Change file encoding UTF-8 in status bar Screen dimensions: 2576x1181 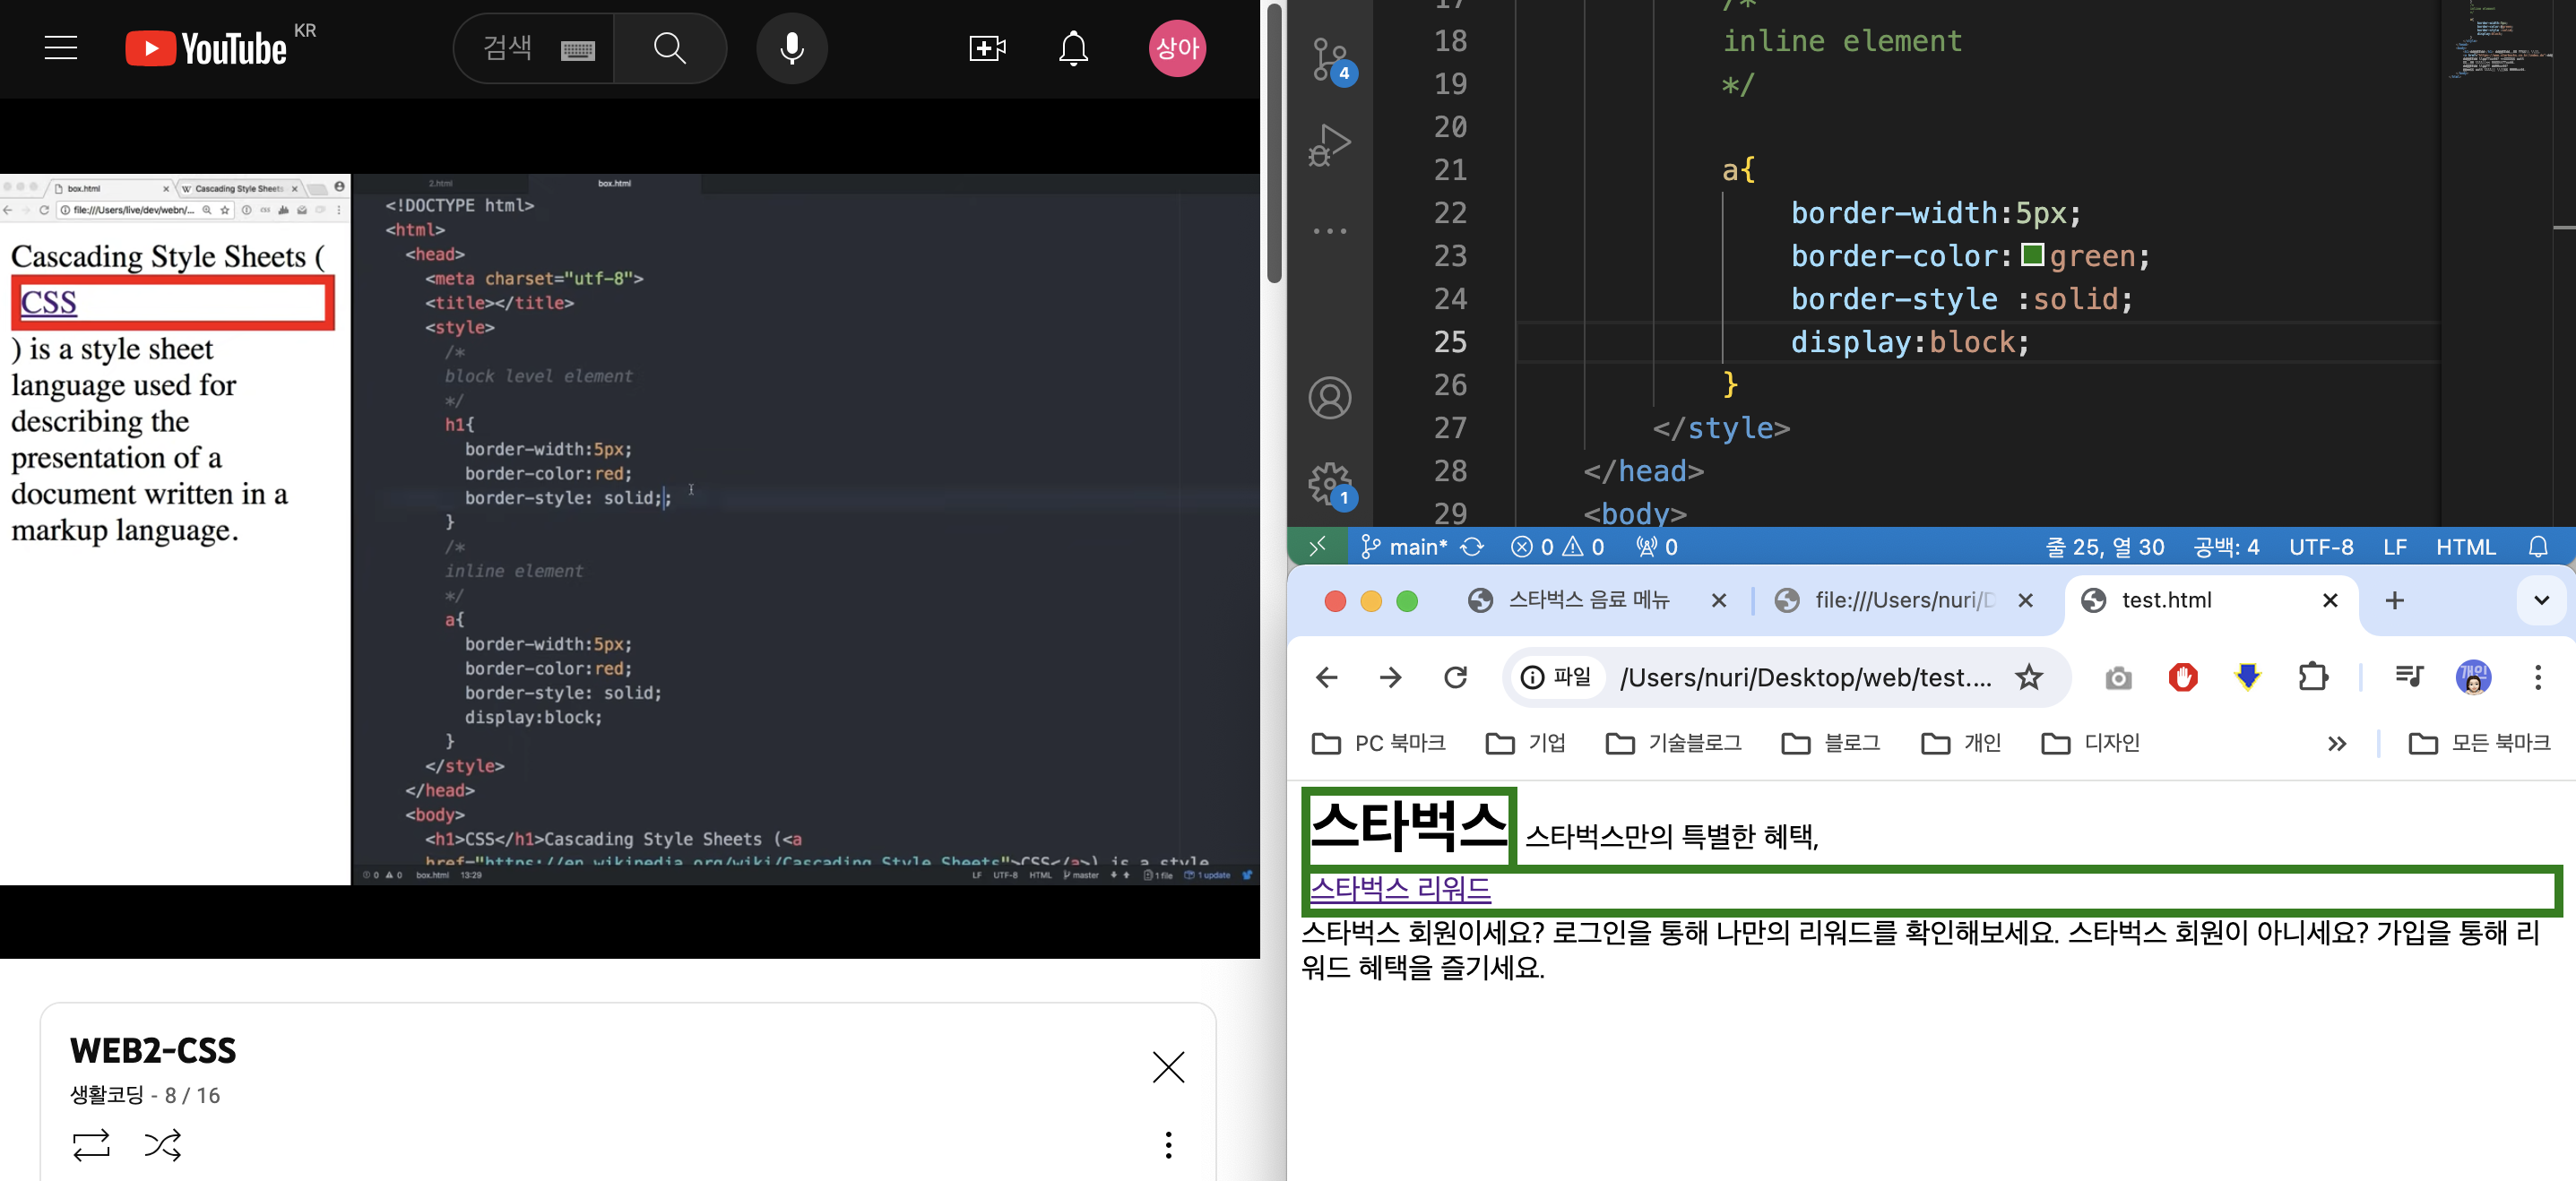click(2321, 547)
